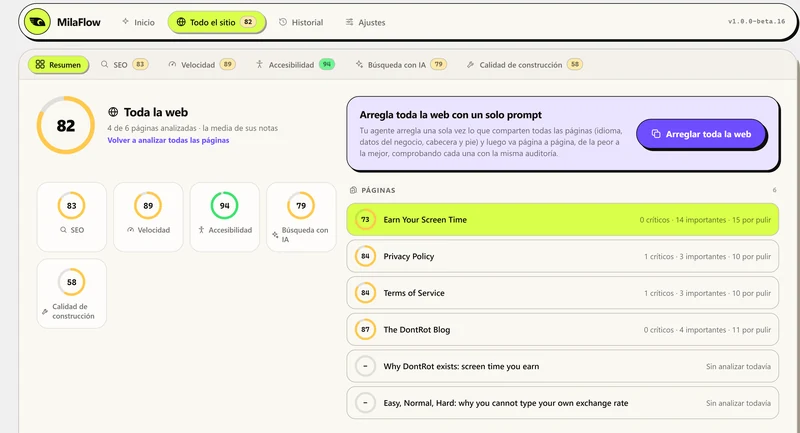Click the gauge icon in Velocidad tab

pos(172,64)
